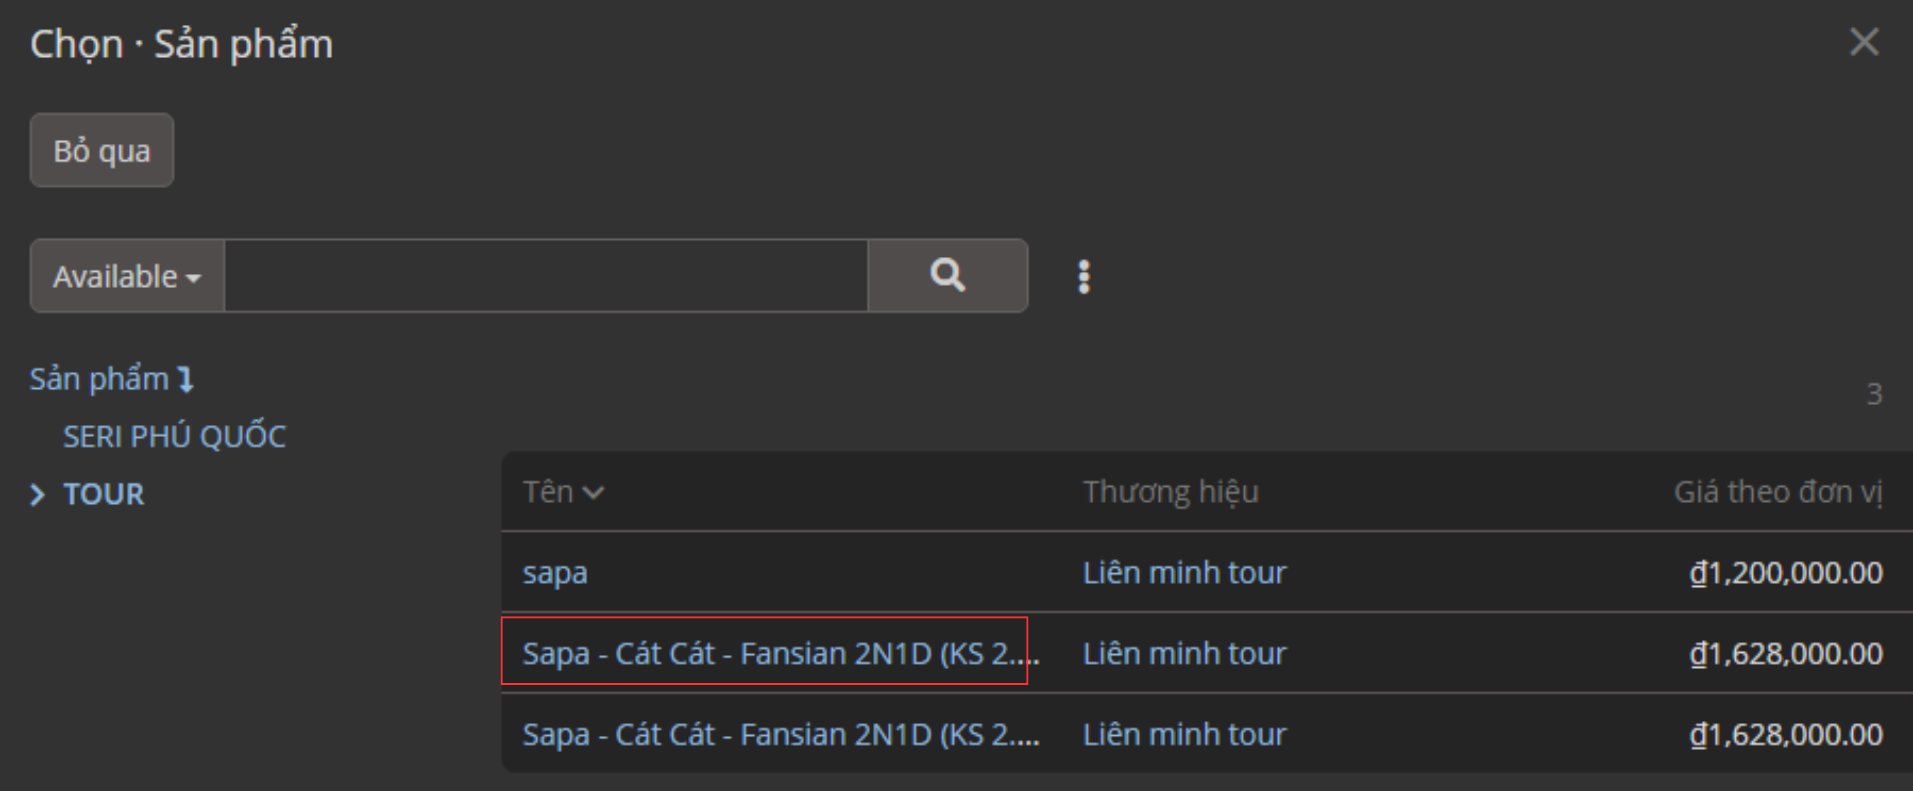Click the ₫1,200,000.00 price cell
Image resolution: width=1913 pixels, height=791 pixels.
coord(1785,573)
